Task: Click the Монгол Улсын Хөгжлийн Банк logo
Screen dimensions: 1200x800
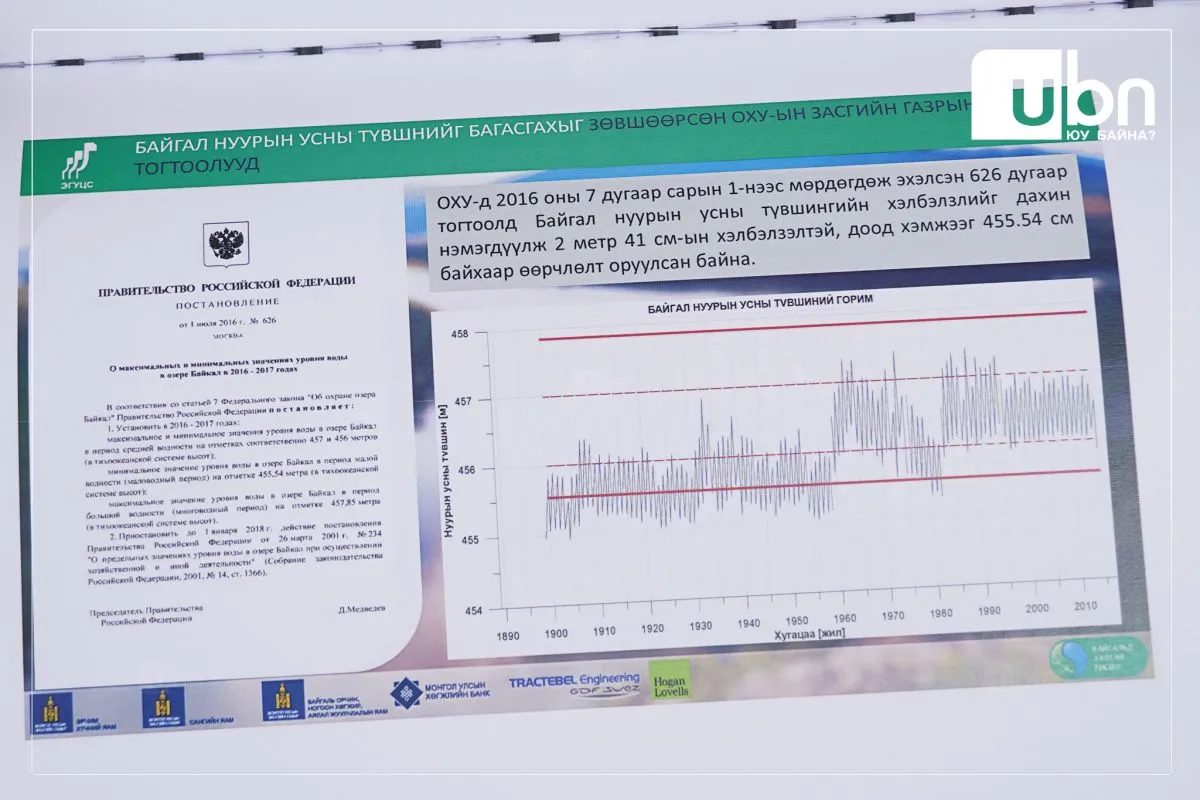Action: point(440,693)
